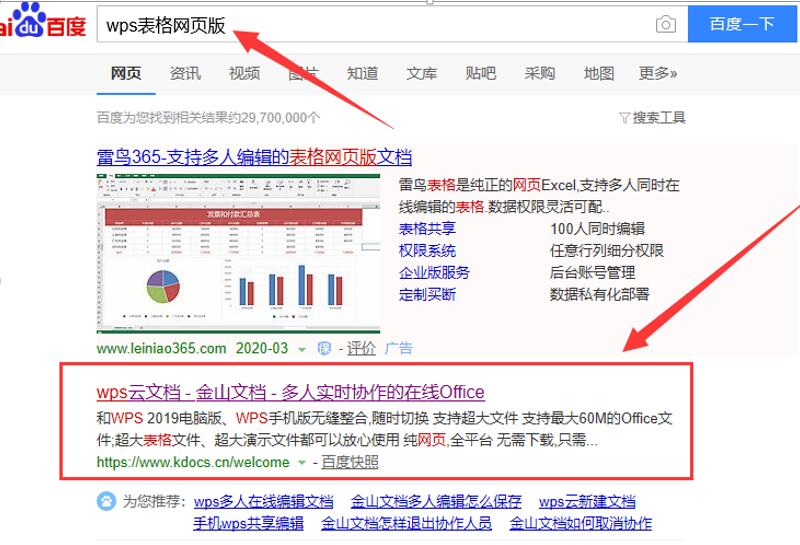The width and height of the screenshot is (800, 545).
Task: Expand dropdown arrow after leiniao365 2020-03
Action: 302,350
